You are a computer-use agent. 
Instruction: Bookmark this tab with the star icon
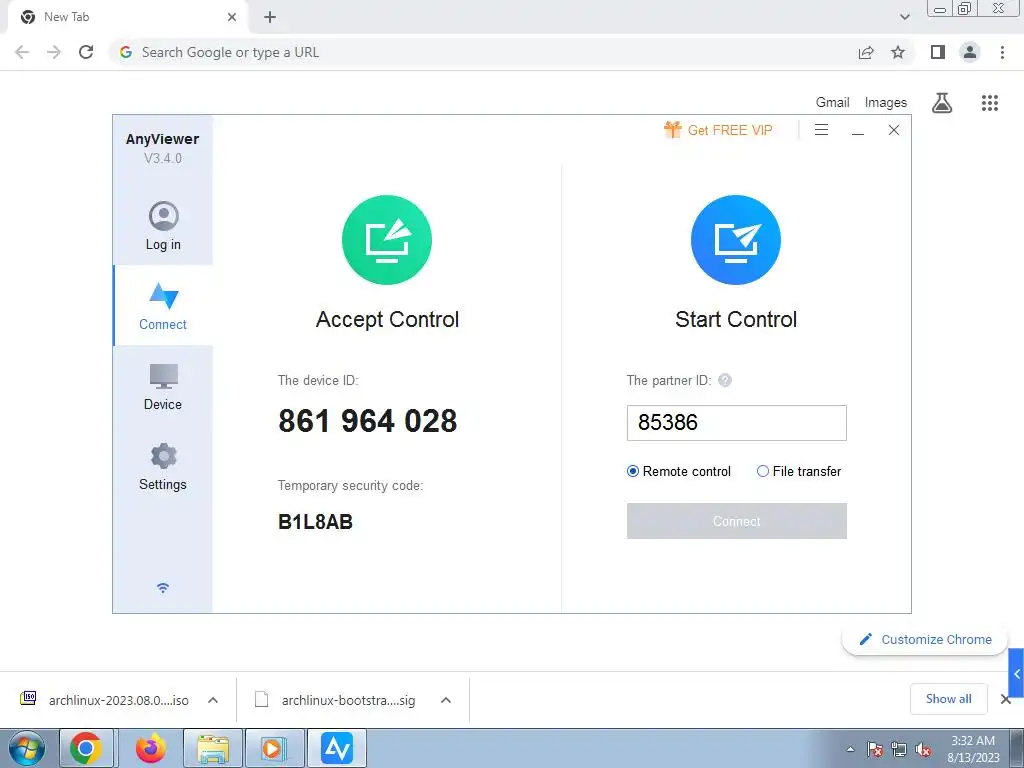(x=898, y=52)
